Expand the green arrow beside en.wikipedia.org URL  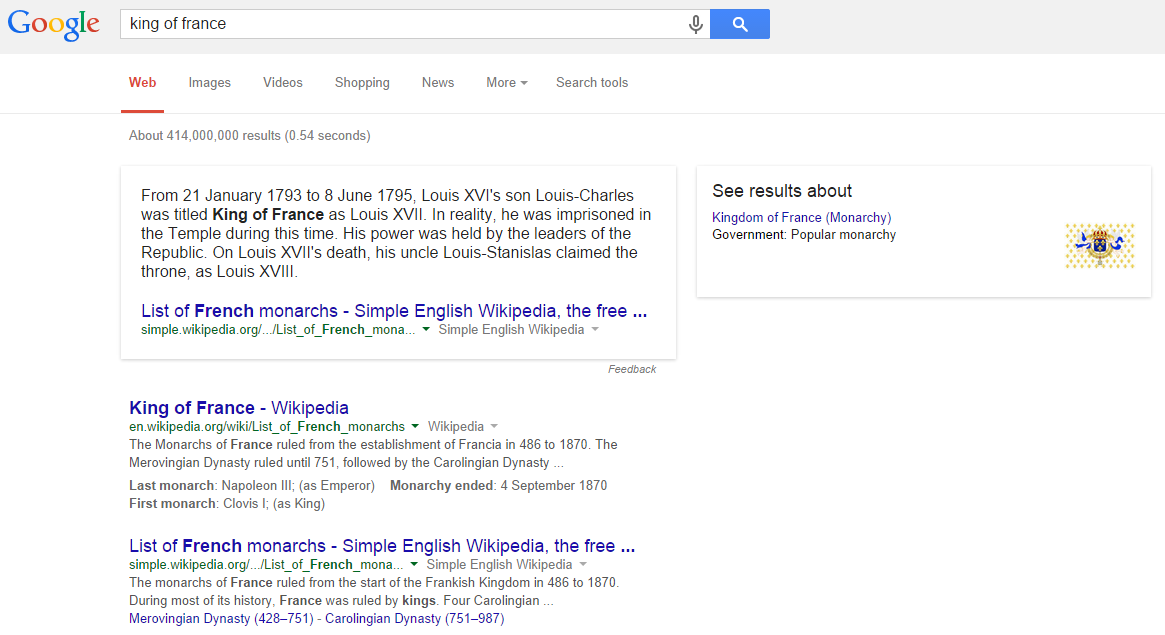click(x=415, y=426)
